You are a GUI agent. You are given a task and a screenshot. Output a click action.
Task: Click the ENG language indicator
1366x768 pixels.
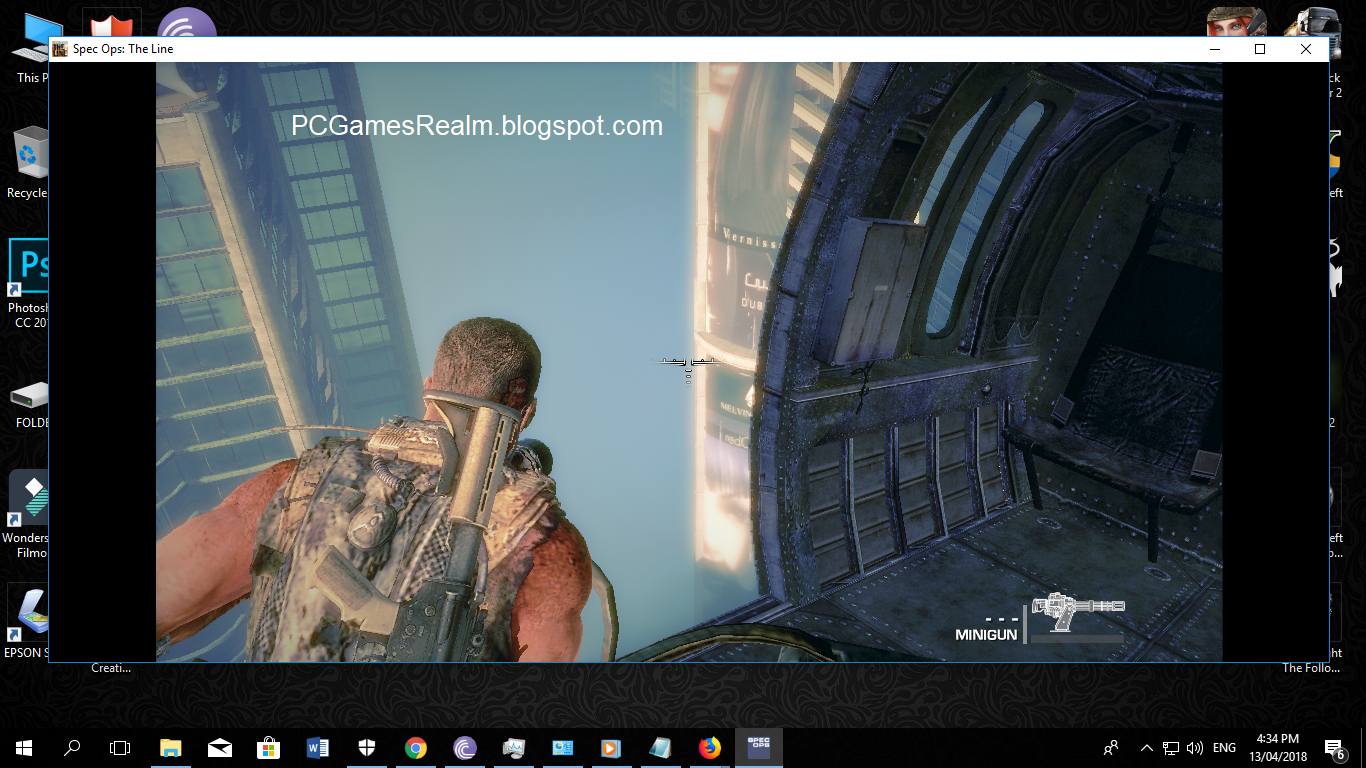pos(1225,748)
